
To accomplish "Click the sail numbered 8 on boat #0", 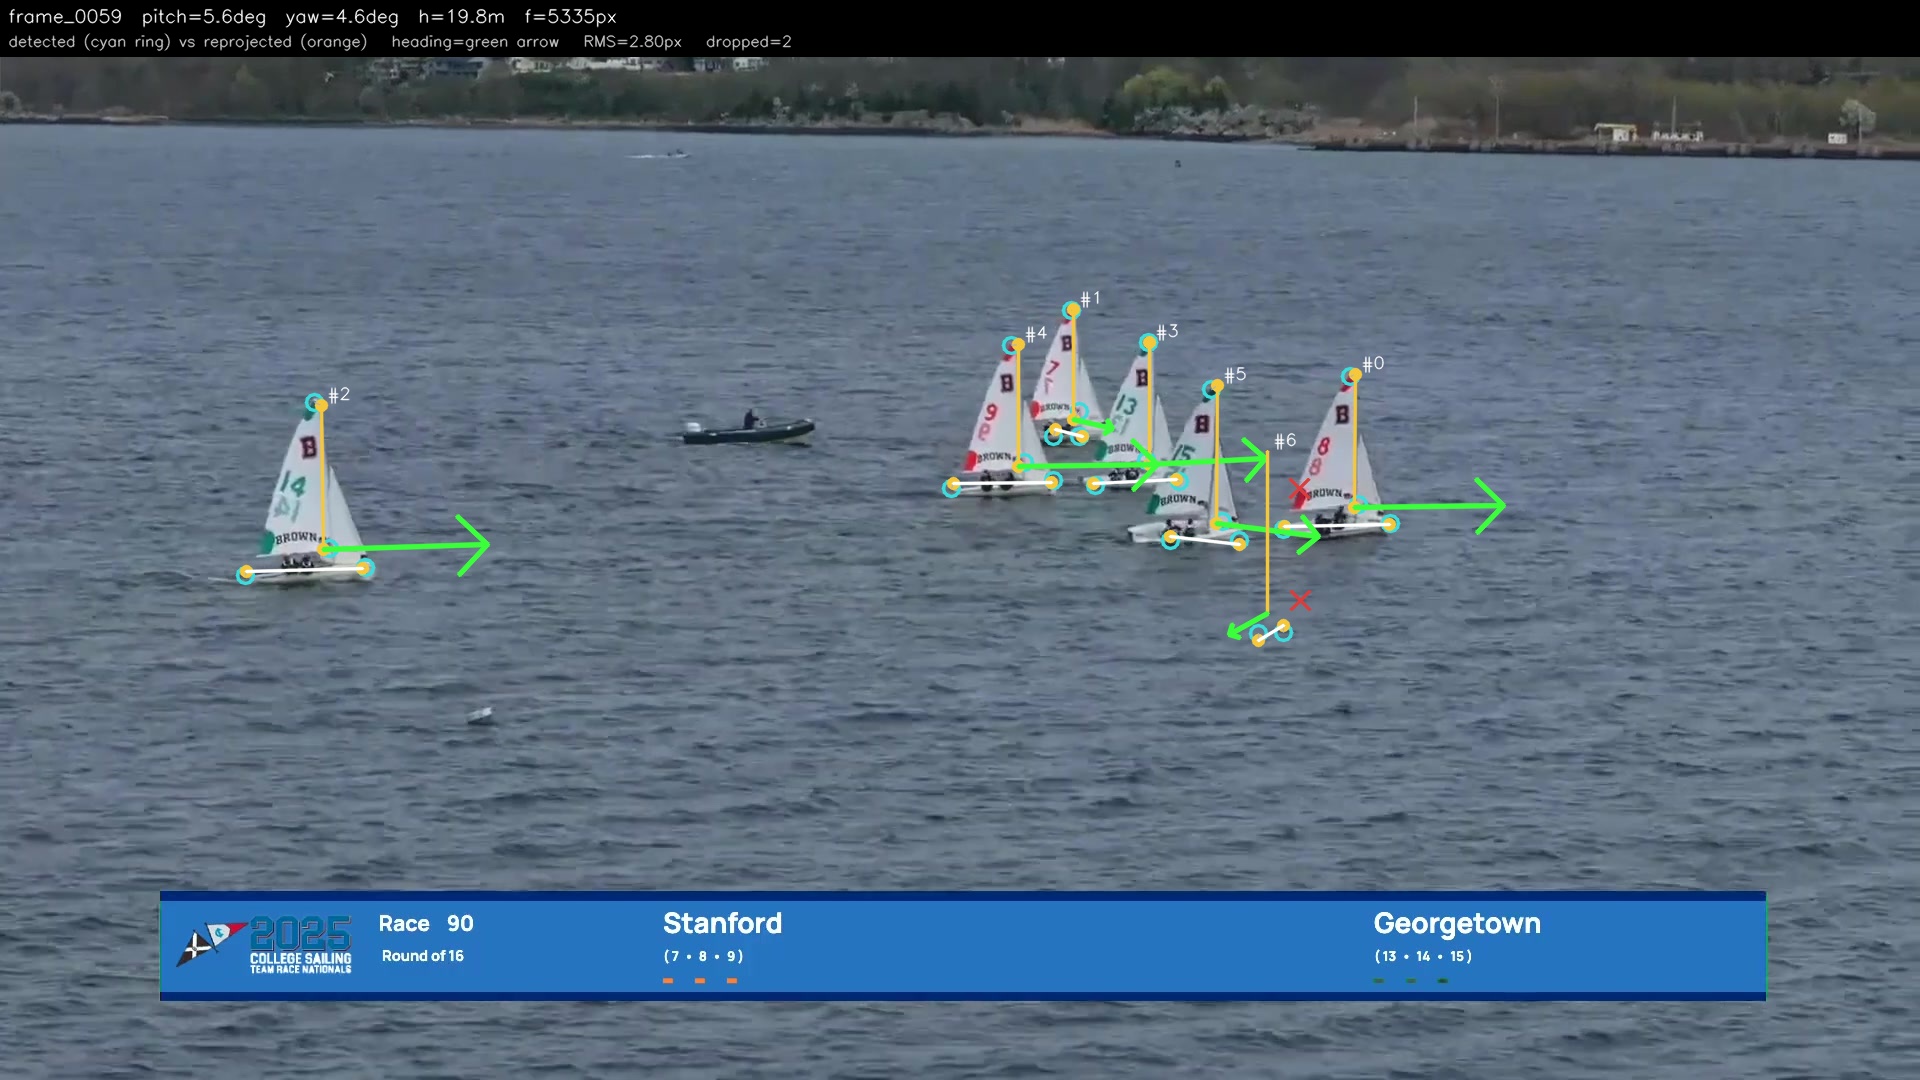I will [x=1327, y=445].
